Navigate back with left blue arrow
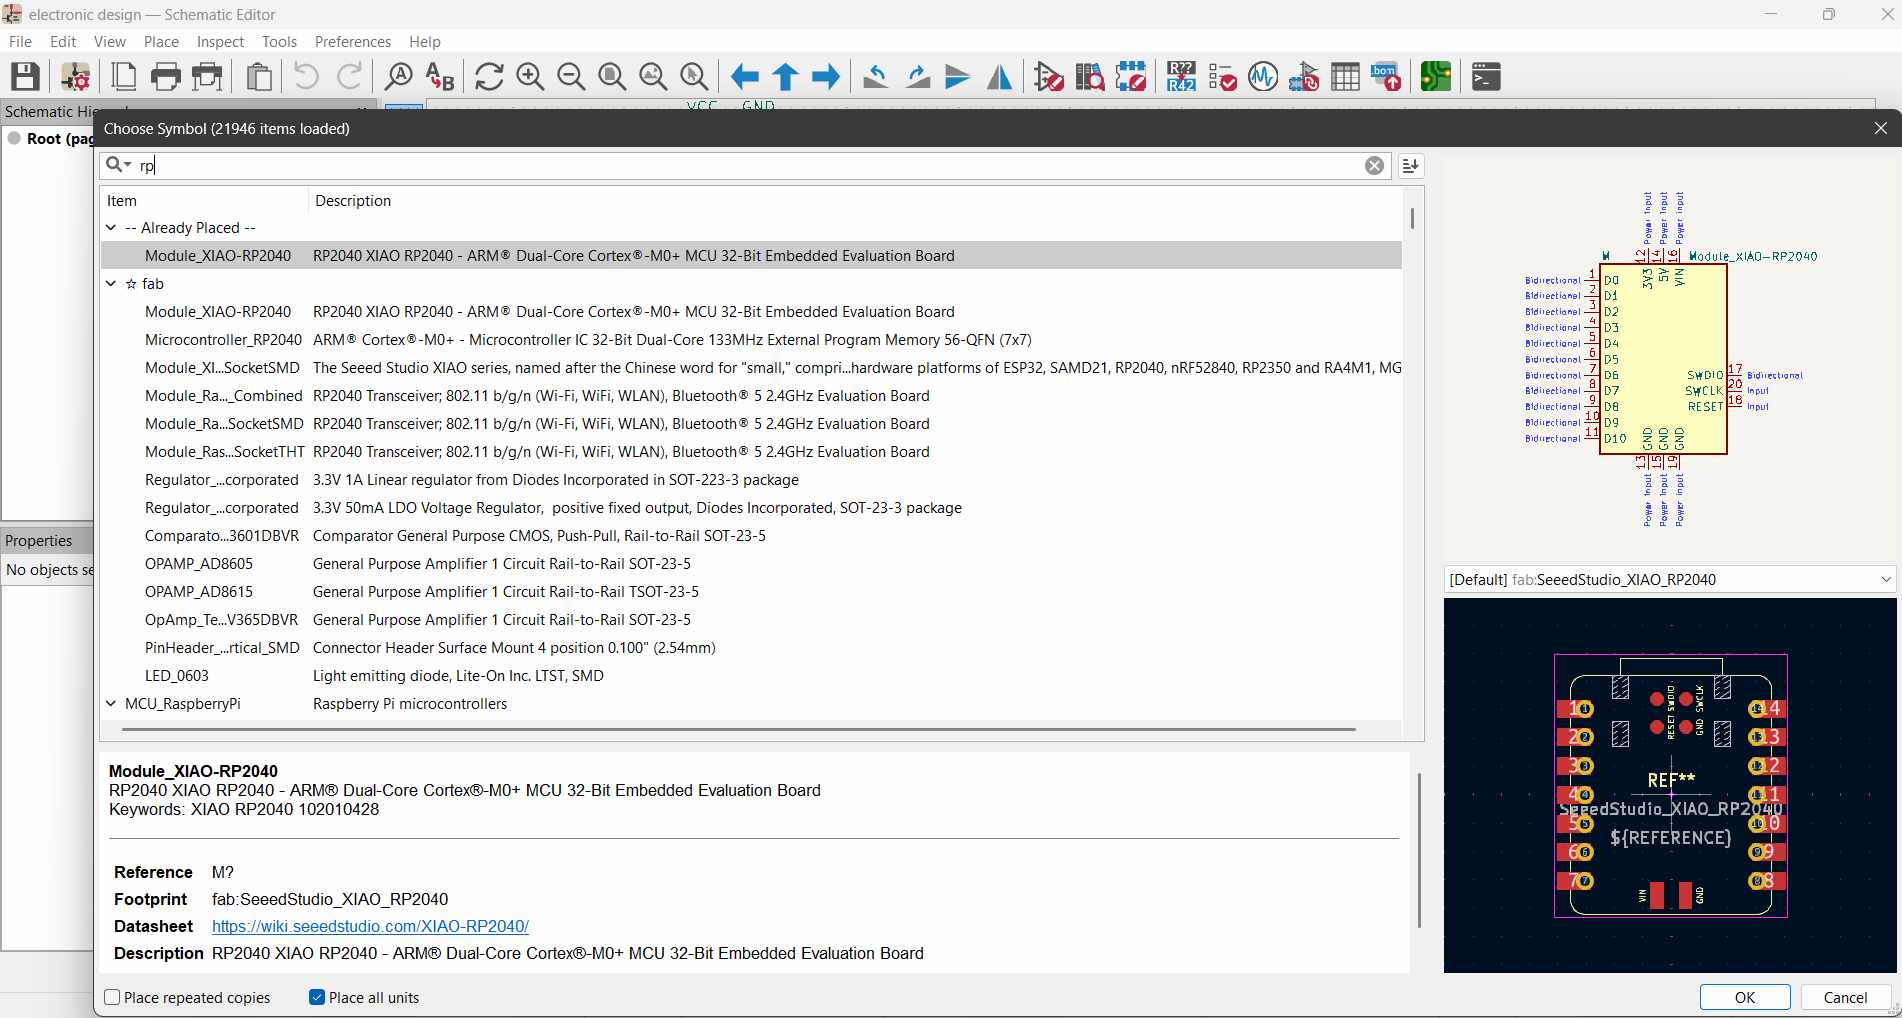The width and height of the screenshot is (1902, 1018). tap(744, 77)
